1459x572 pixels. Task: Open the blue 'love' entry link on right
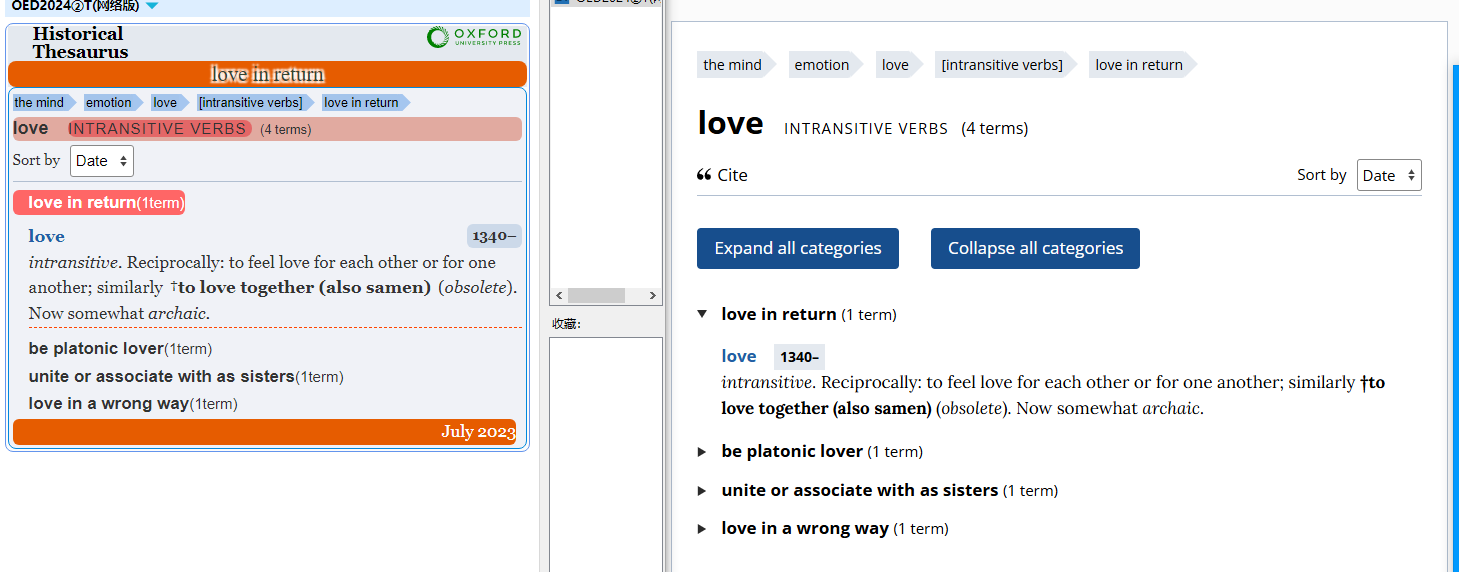pos(739,356)
